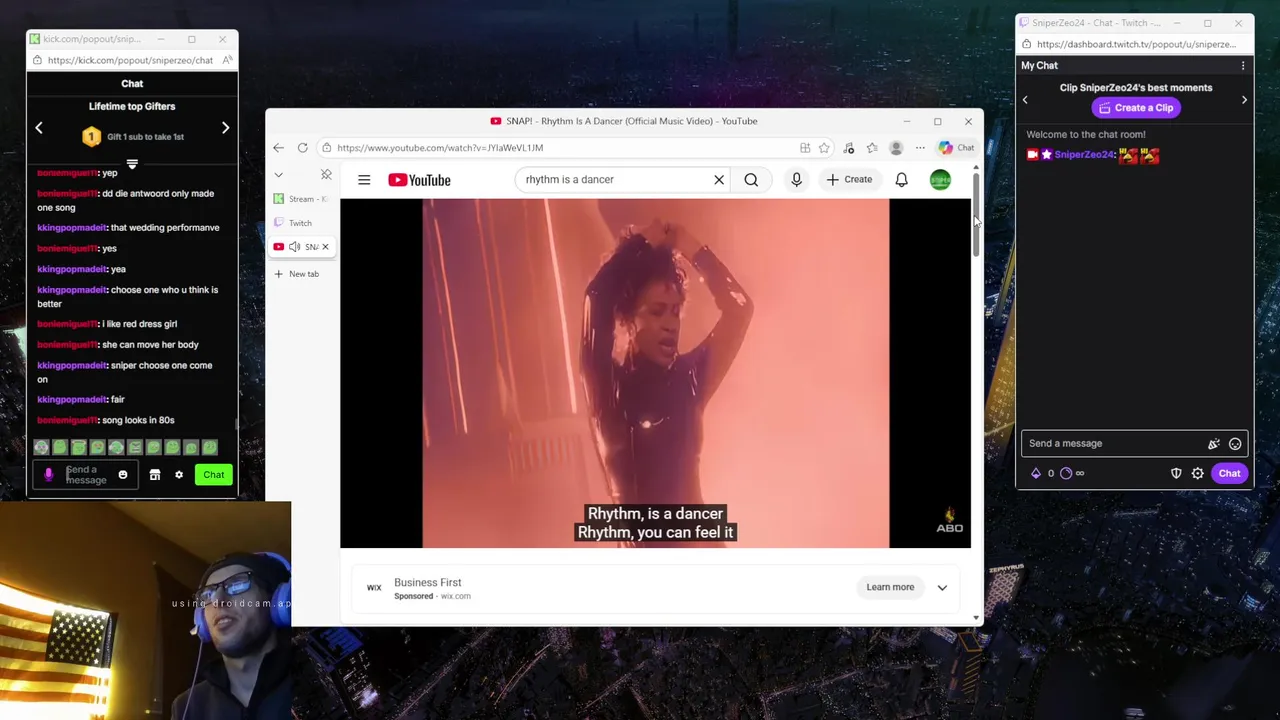Click the YouTube page vertical scrollbar thumb
The width and height of the screenshot is (1280, 720).
976,215
